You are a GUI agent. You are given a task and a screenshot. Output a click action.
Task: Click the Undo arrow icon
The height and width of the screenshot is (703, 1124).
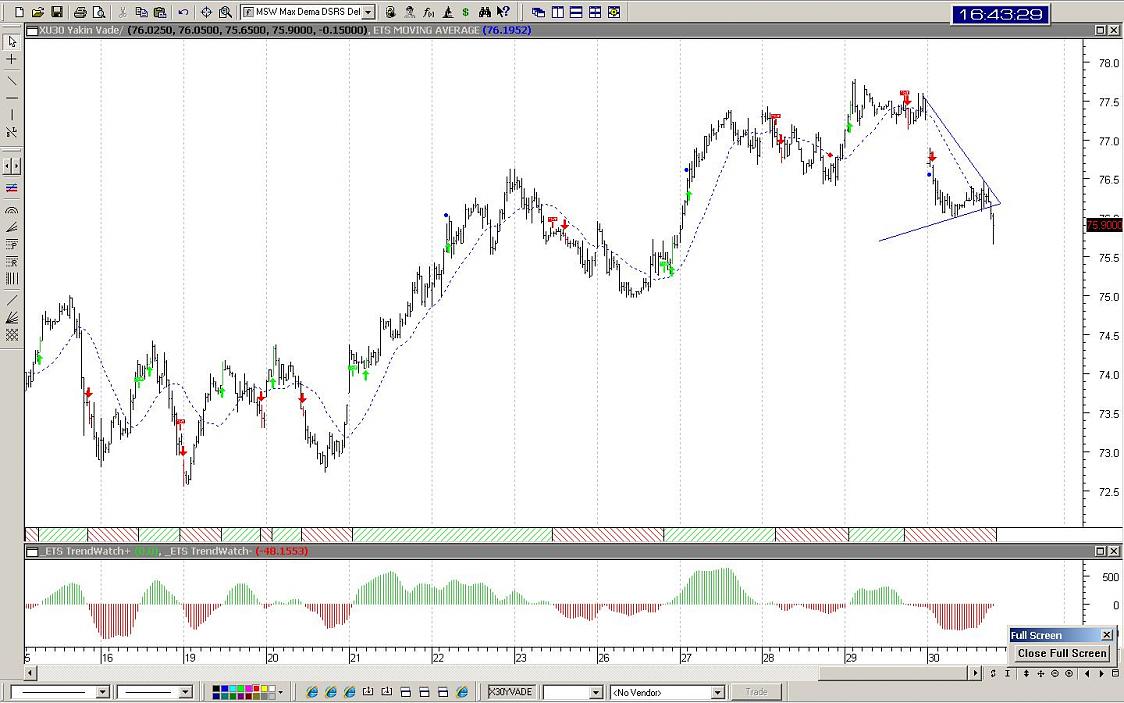point(183,12)
